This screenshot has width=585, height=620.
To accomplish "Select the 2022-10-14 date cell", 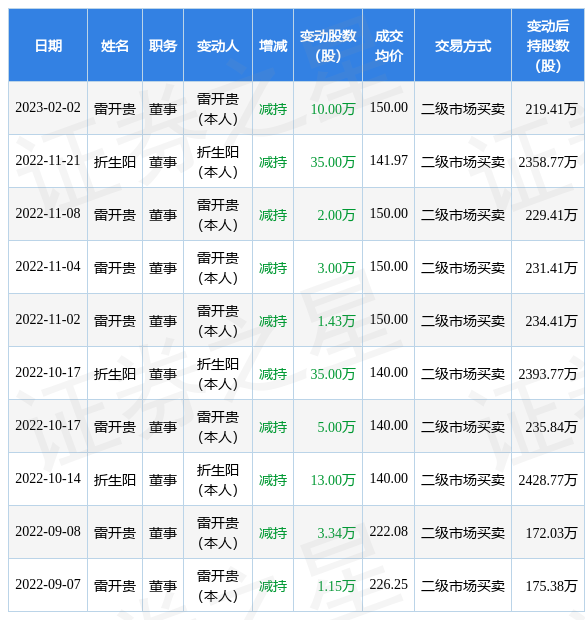I will coord(48,479).
